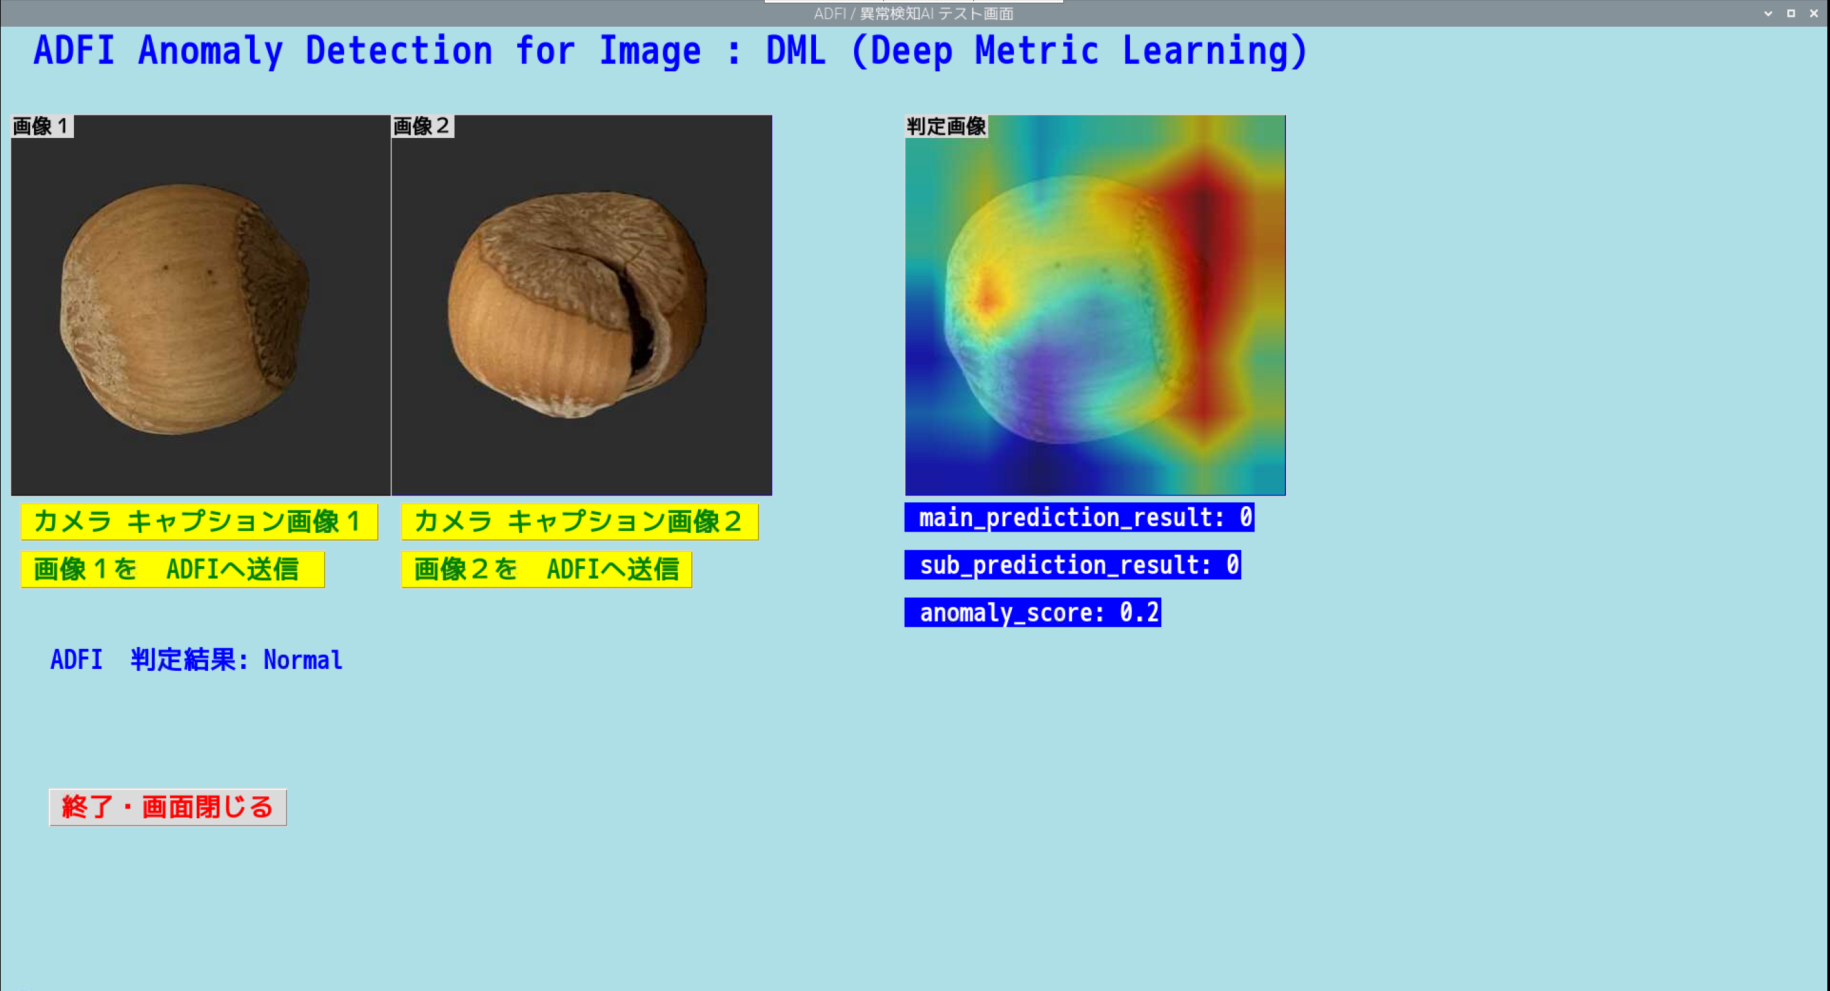Viewport: 1830px width, 991px height.
Task: Click main_prediction_result: 0 label
Action: click(1079, 517)
